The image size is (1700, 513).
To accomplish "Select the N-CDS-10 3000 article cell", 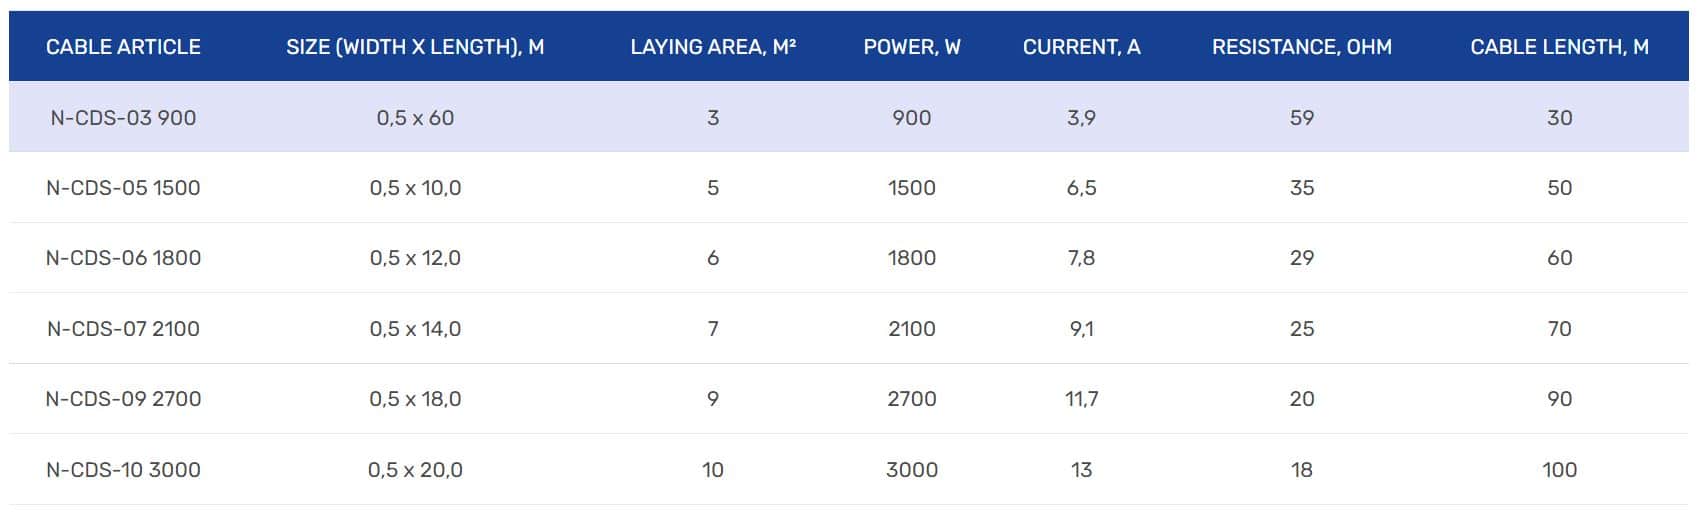I will click(123, 470).
